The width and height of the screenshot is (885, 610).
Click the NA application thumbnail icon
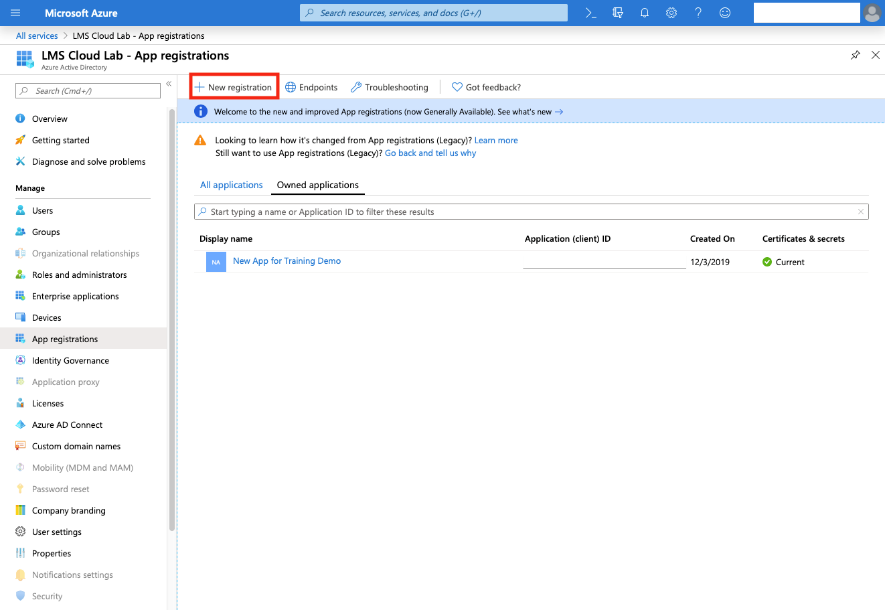coord(216,262)
